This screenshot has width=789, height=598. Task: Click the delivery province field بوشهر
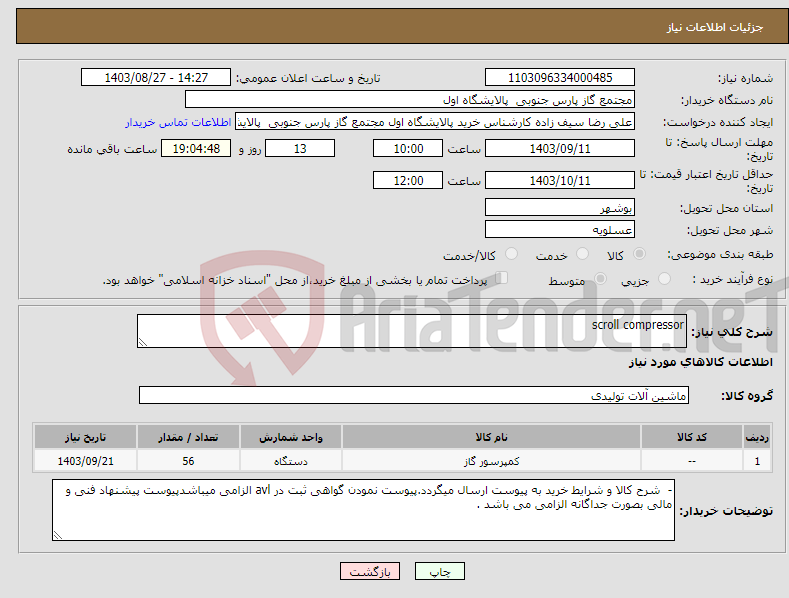560,207
